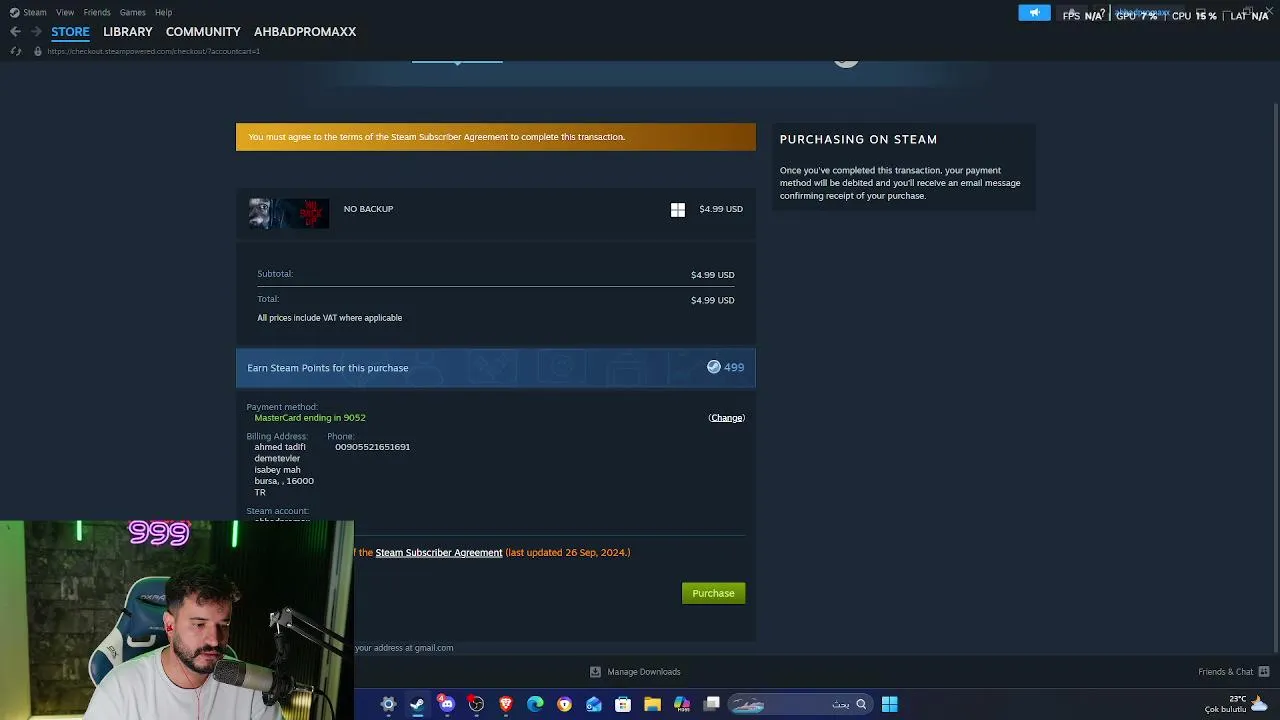The width and height of the screenshot is (1280, 720).
Task: Open the weather widget showing 23°C
Action: [1238, 704]
